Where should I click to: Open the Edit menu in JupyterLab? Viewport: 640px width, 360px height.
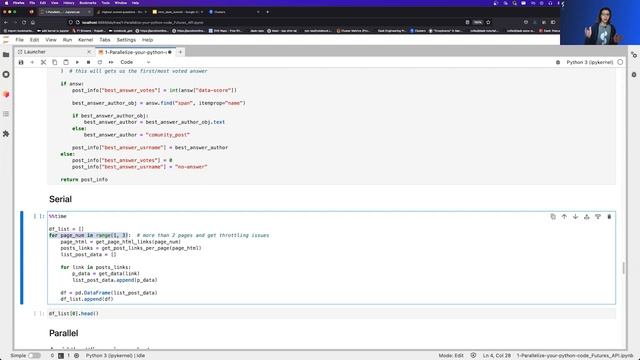point(35,40)
